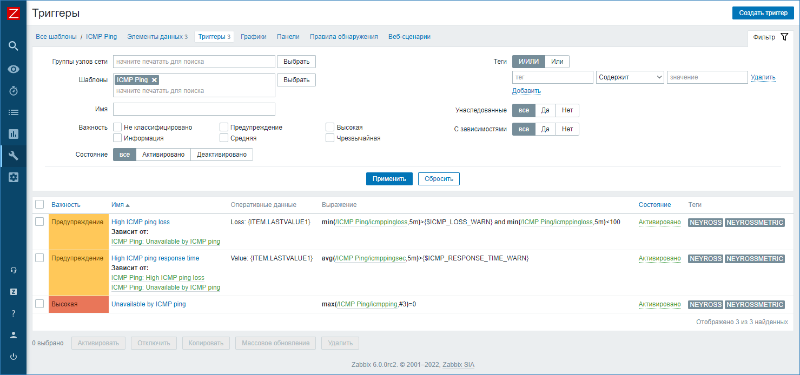Screen dimensions: 800x375
Task: Open 'High ICMP ping response time' trigger
Action: click(x=155, y=258)
